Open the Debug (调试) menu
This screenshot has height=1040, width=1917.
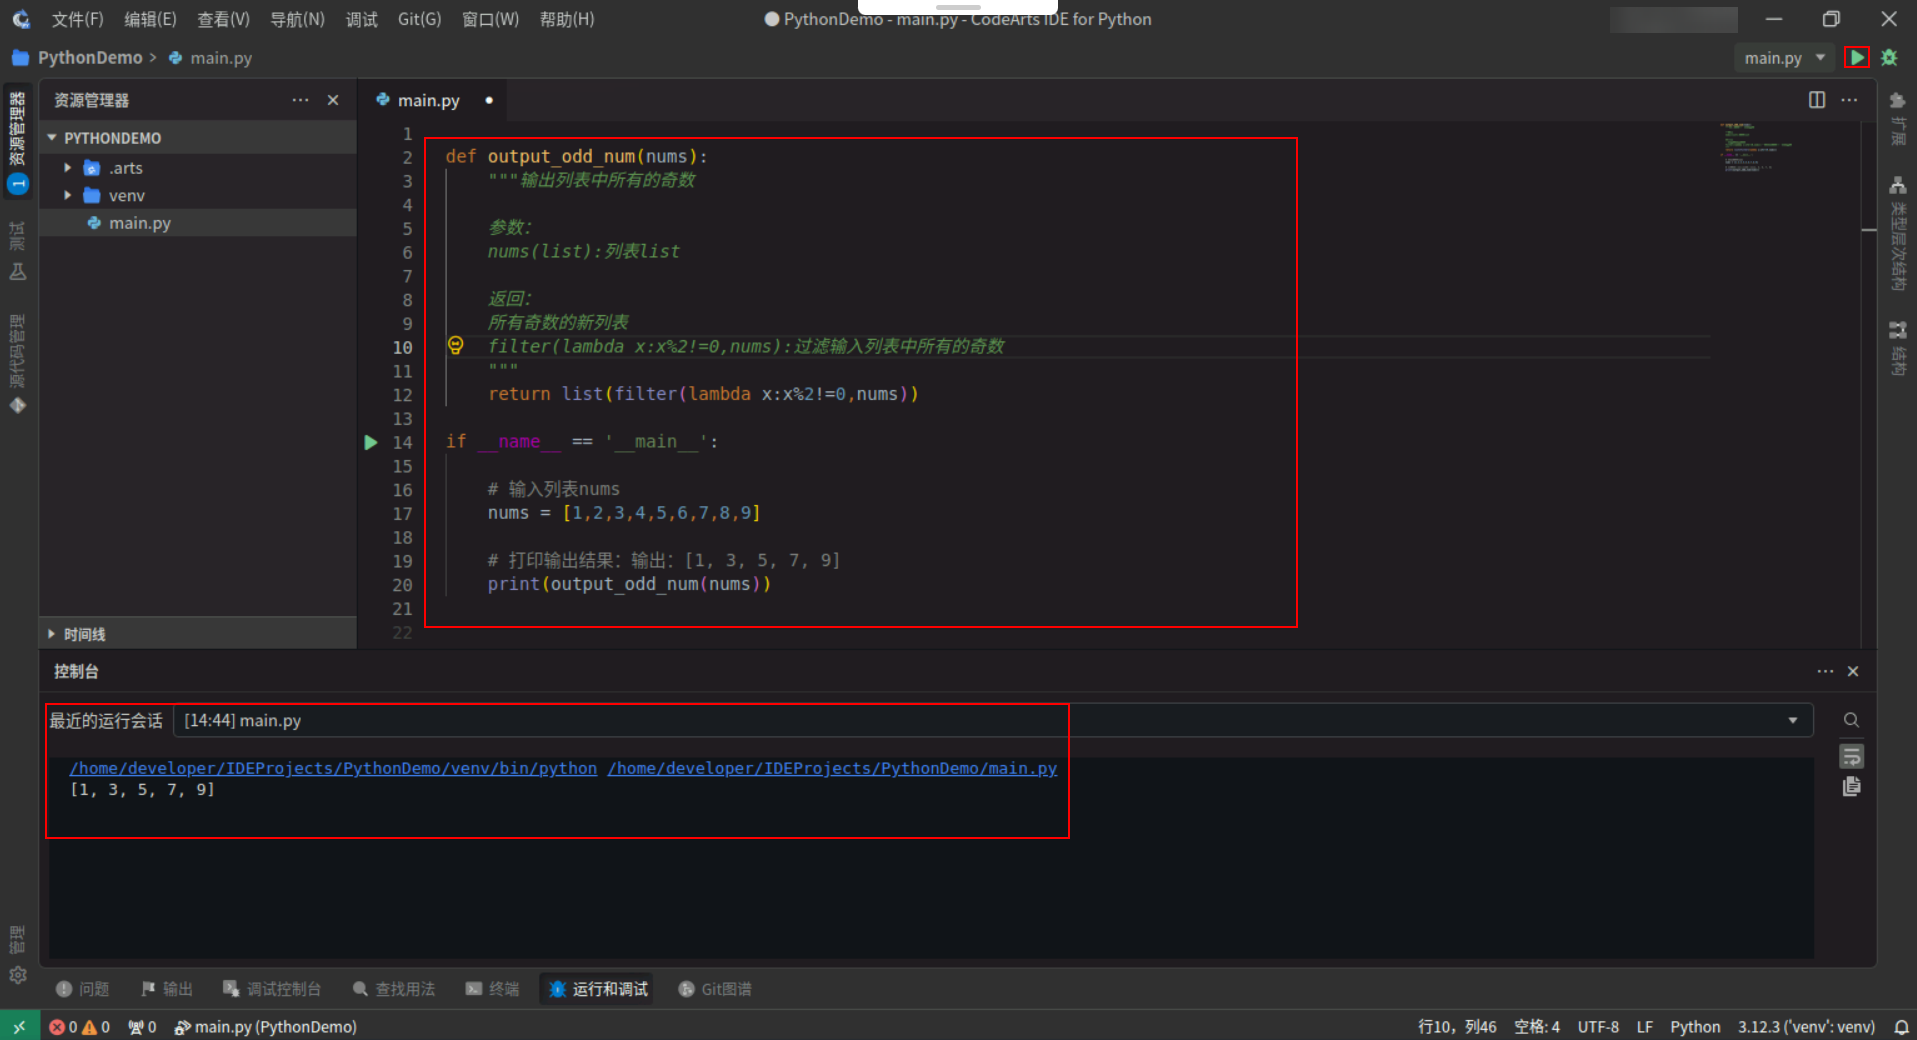[361, 19]
